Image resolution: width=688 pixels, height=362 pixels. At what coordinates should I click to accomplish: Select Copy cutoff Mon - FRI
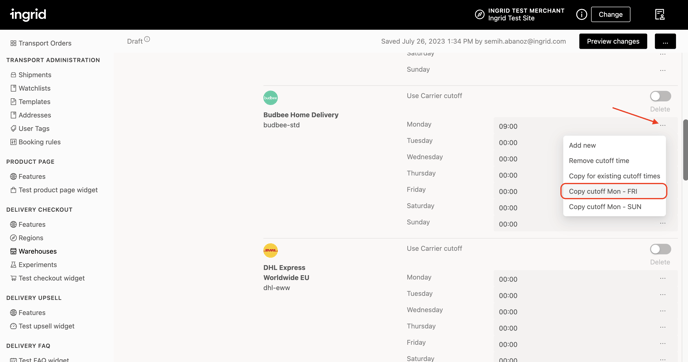pyautogui.click(x=614, y=191)
